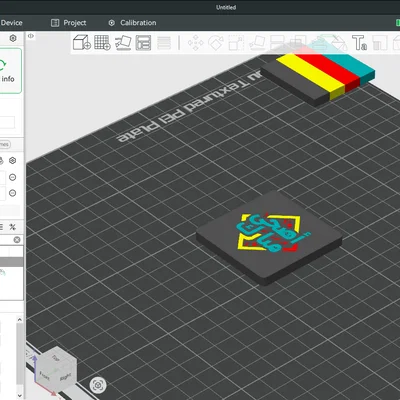
Task: Open printer settings gear at panel top
Action: coord(13,38)
